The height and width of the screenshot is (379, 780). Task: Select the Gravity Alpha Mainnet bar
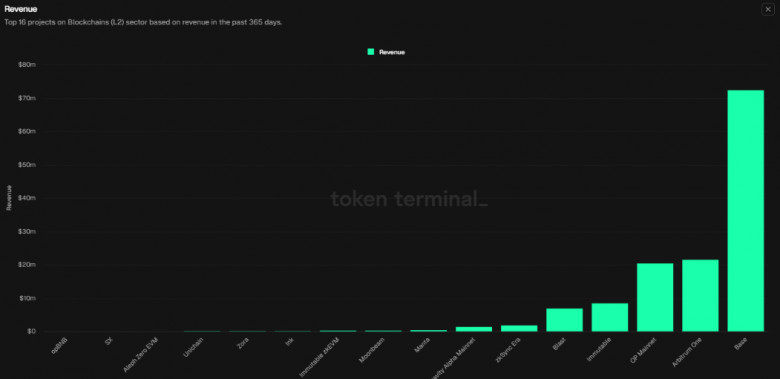click(x=474, y=329)
